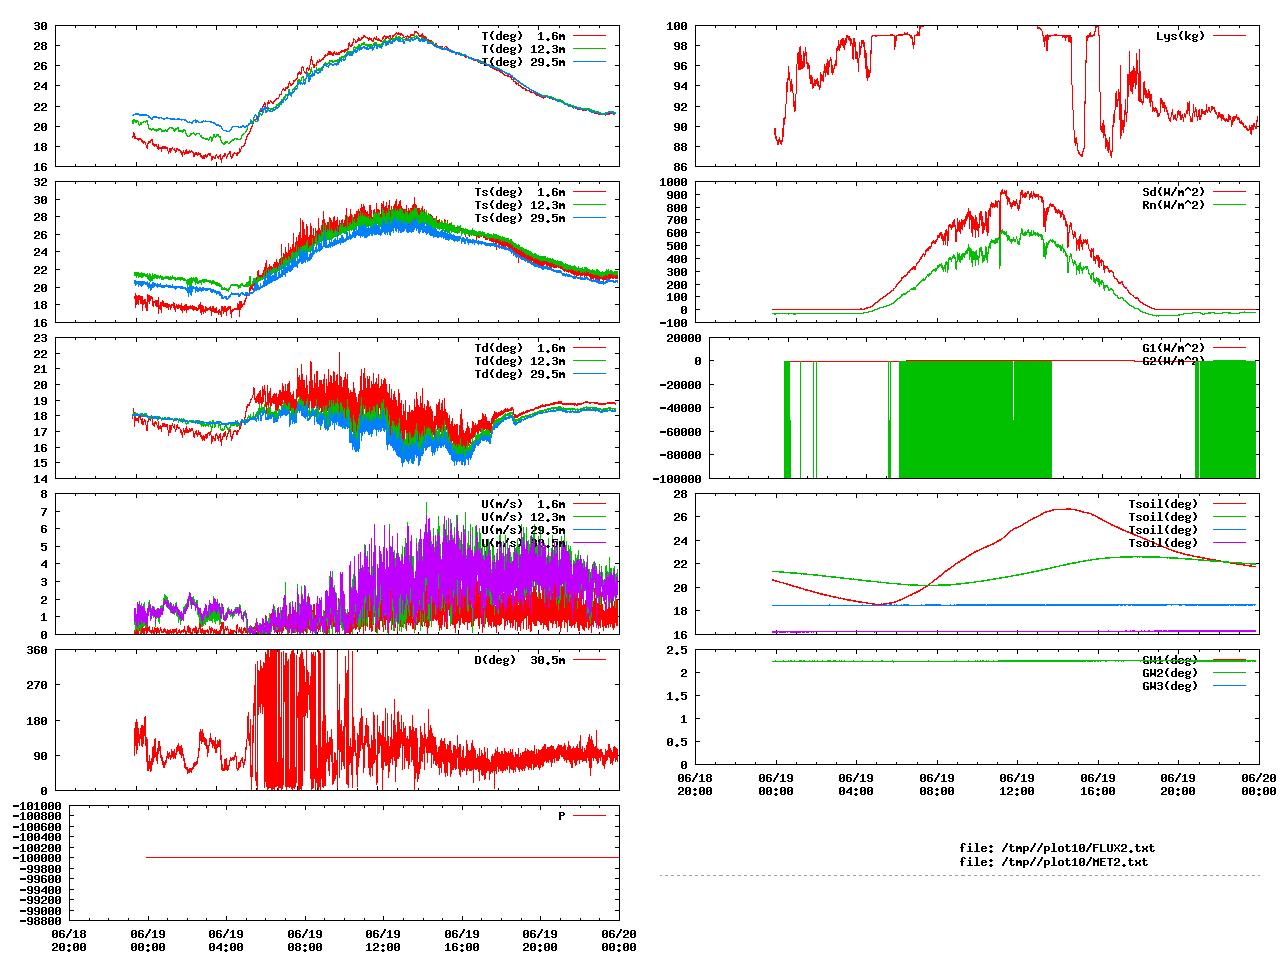This screenshot has height=960, width=1280.
Task: Pick the 'U(m/s) 29.5m' legend label
Action: 523,530
